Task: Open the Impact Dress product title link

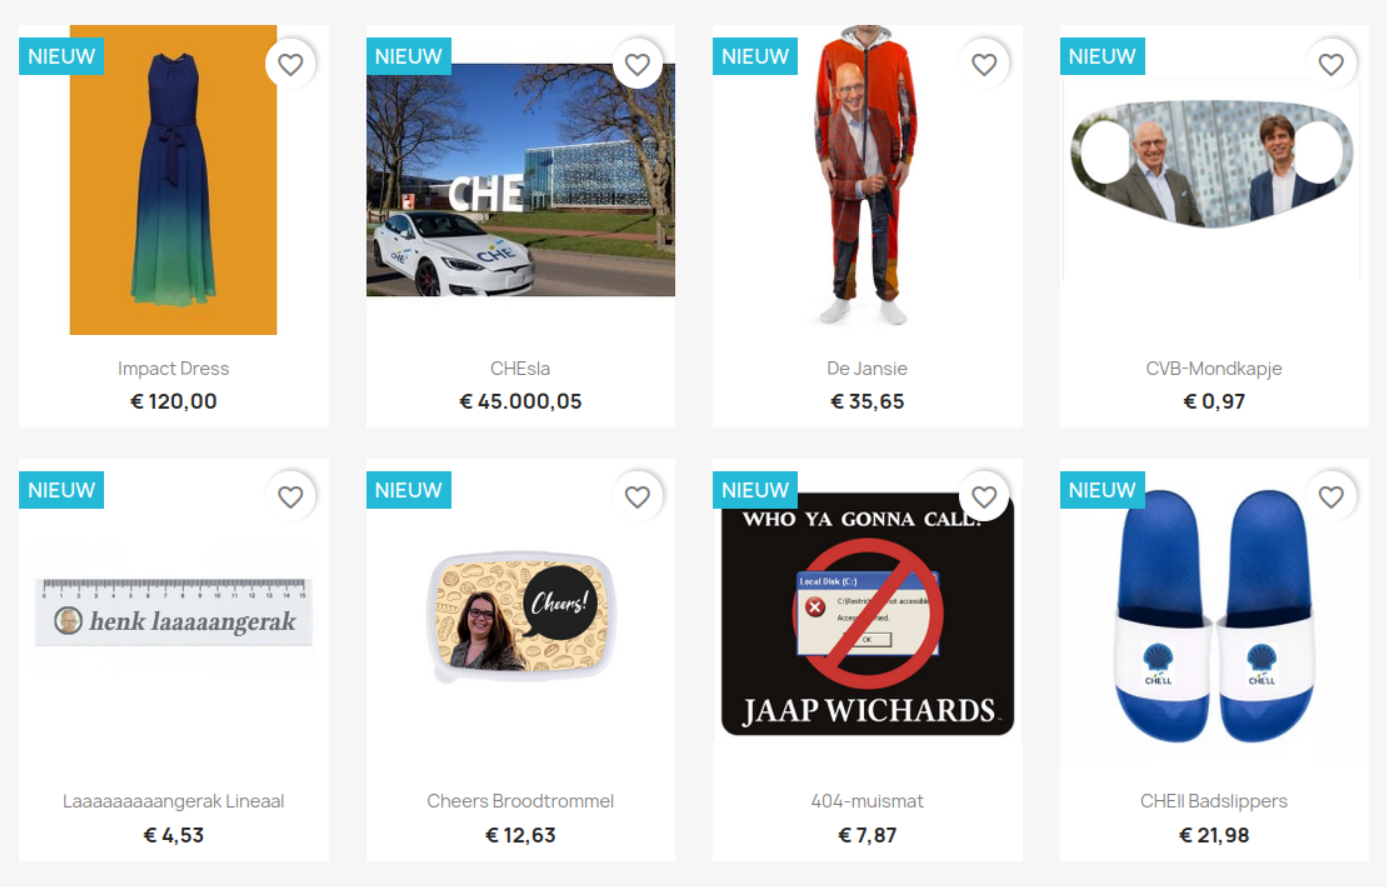Action: tap(173, 369)
